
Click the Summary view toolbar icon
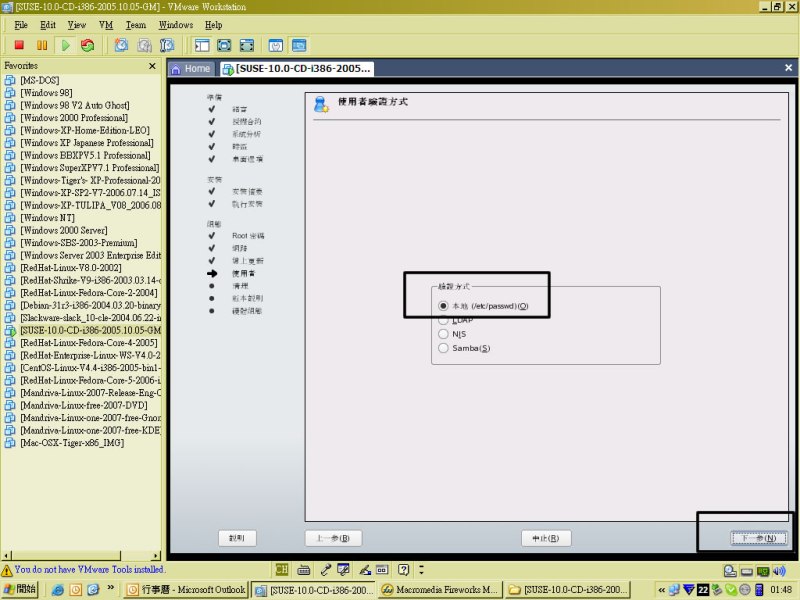(x=276, y=45)
